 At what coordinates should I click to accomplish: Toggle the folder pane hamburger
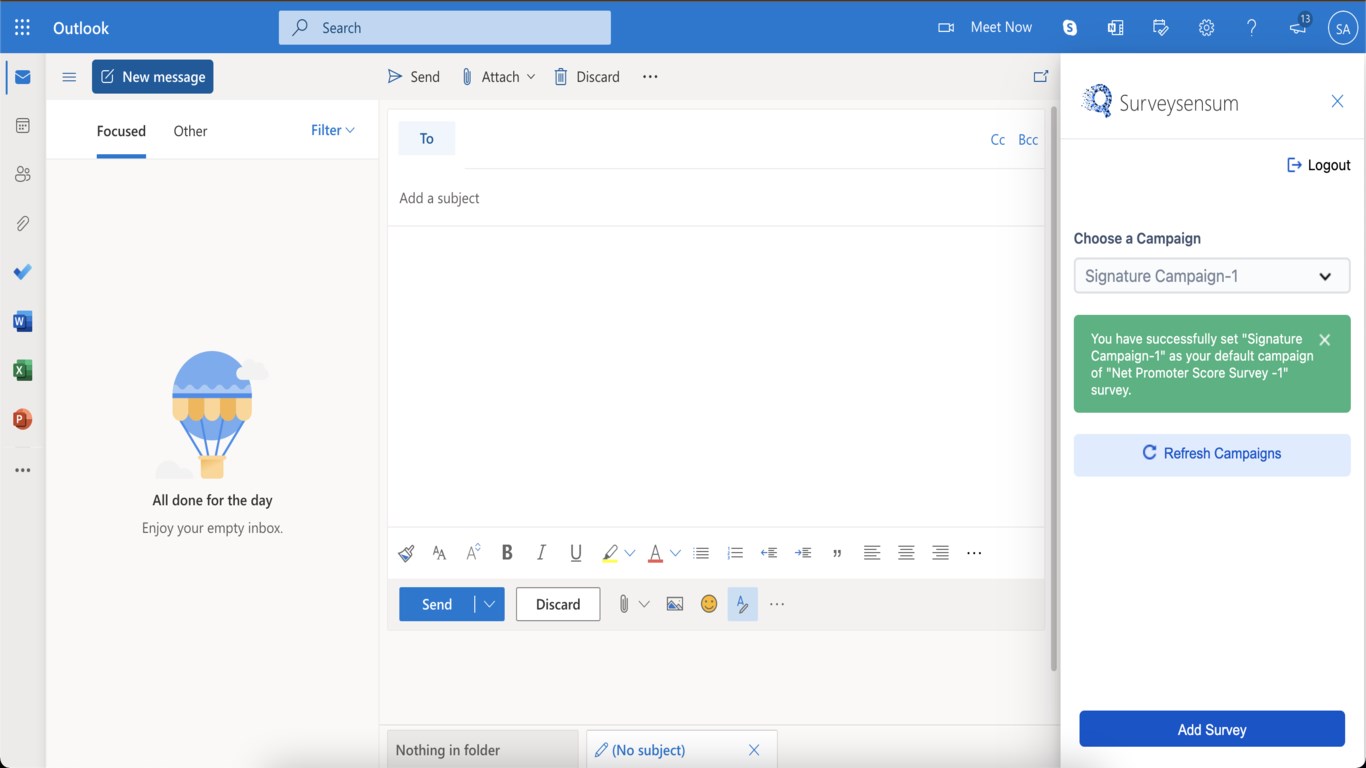pyautogui.click(x=69, y=77)
